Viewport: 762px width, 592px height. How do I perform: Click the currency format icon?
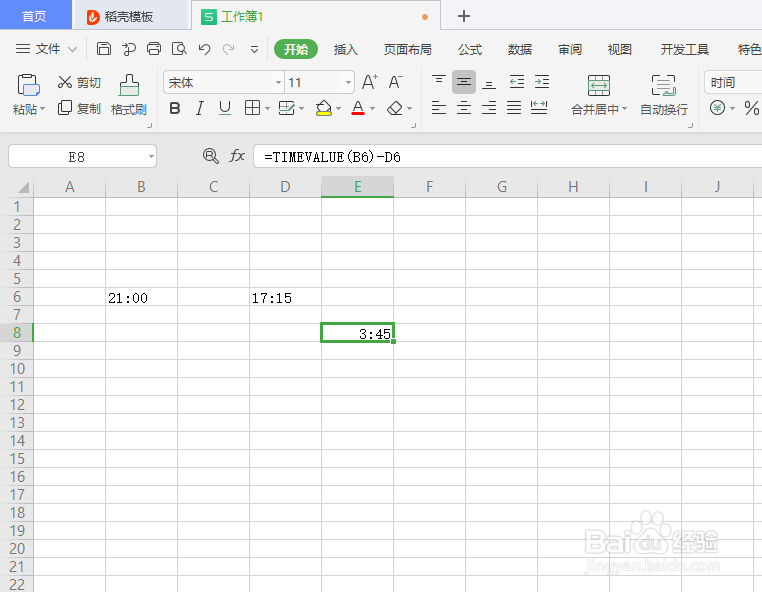(717, 107)
